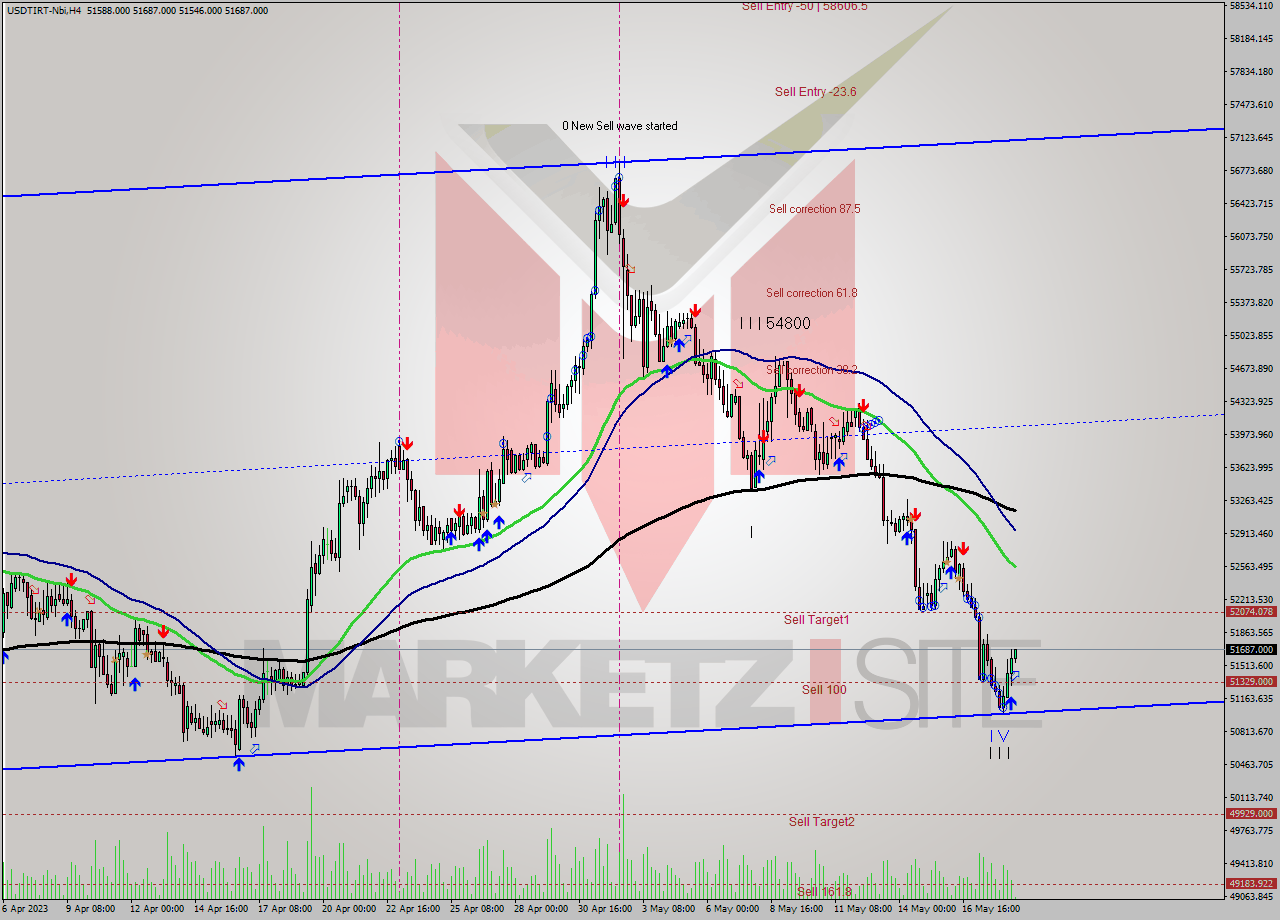The image size is (1280, 920).
Task: Click the 'Sell Target1' label
Action: (816, 620)
